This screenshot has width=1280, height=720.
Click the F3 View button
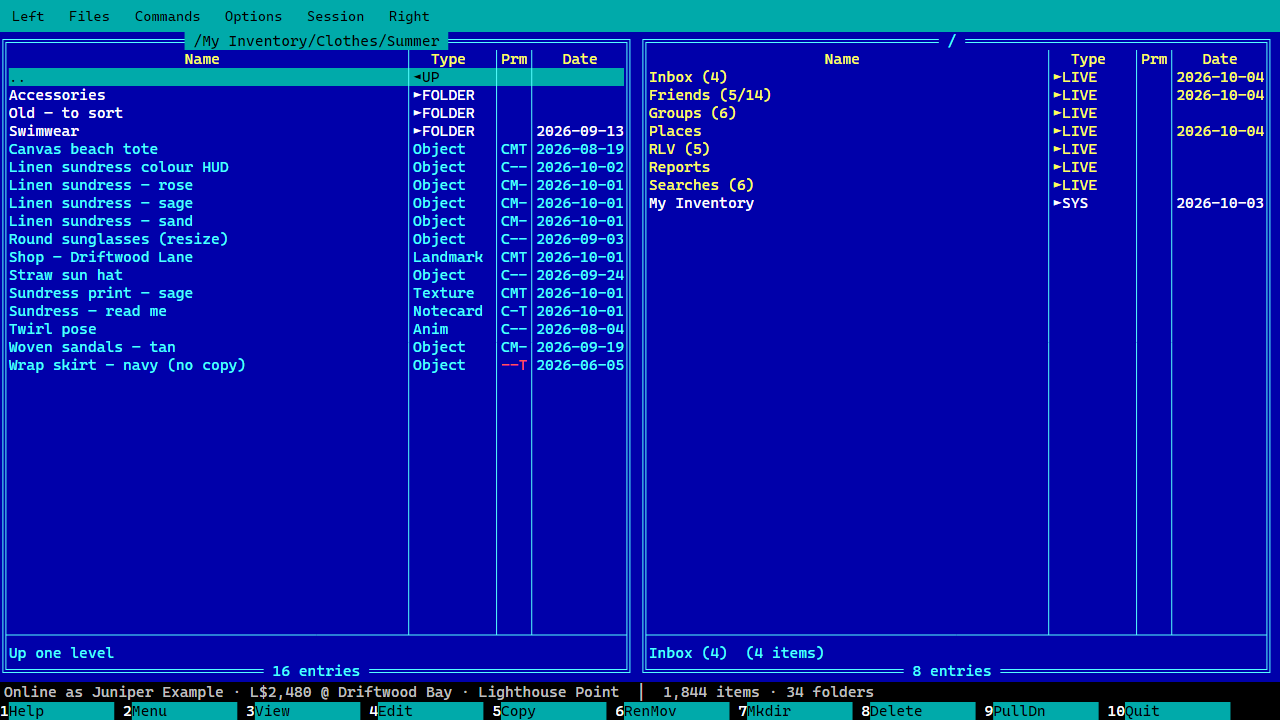tap(303, 711)
